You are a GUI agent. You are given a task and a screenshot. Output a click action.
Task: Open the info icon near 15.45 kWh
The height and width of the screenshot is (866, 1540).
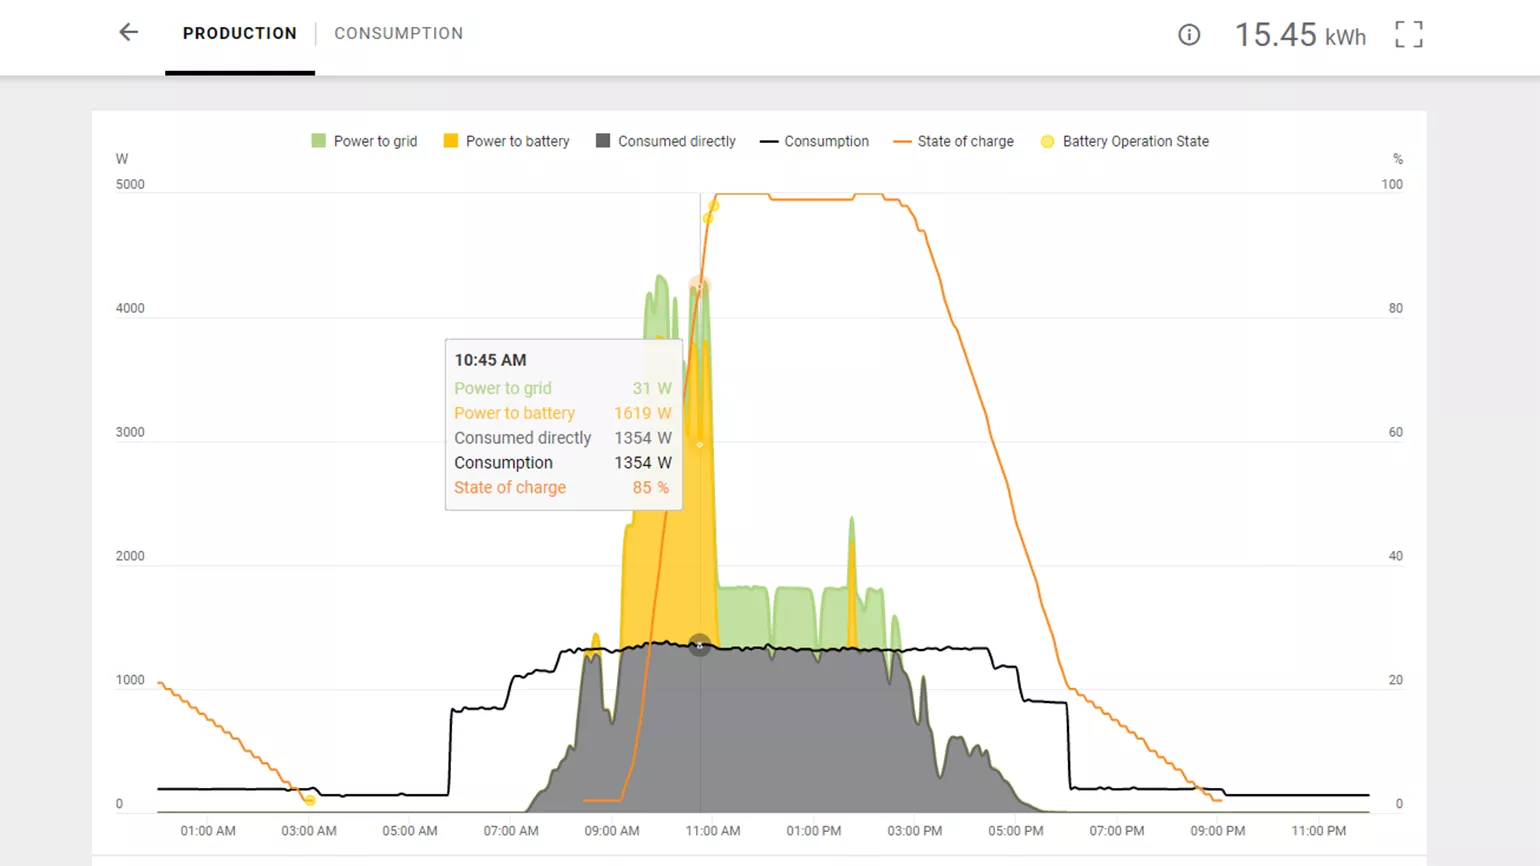[x=1189, y=35]
